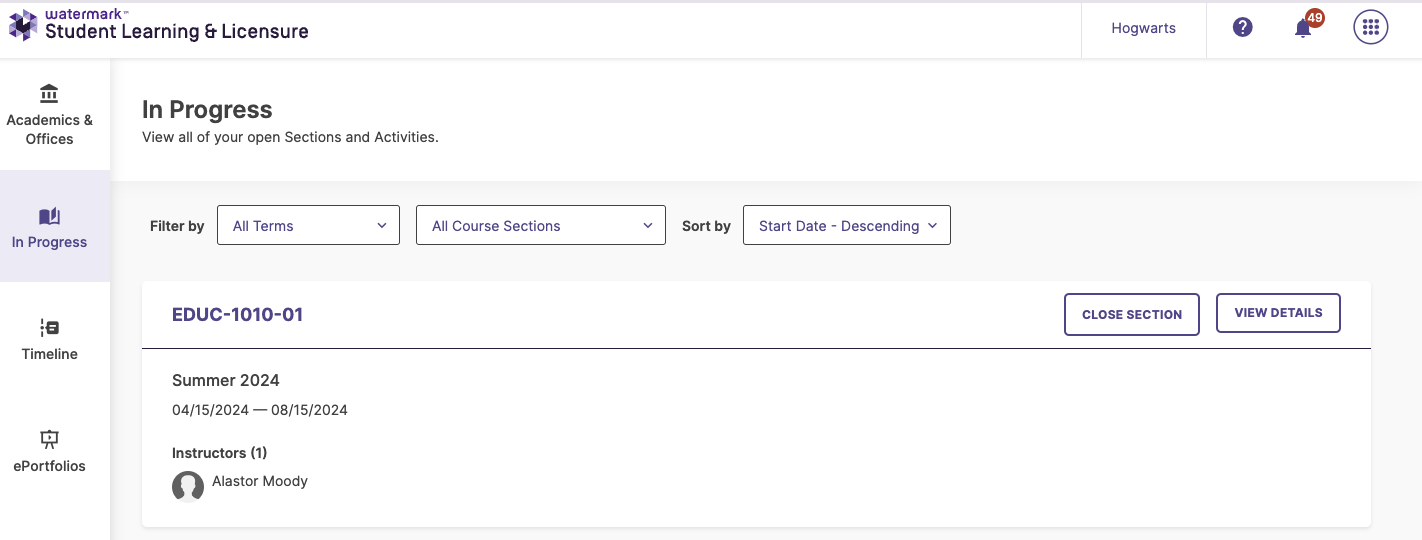Expand the All Course Sections dropdown
This screenshot has height=540, width=1422.
click(541, 225)
